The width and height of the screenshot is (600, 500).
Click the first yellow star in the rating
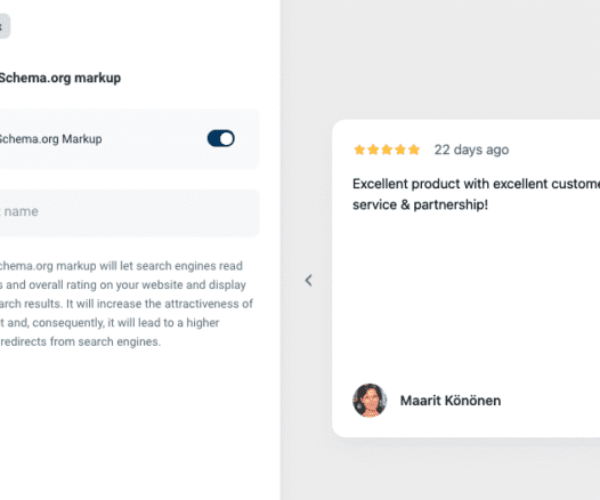359,150
